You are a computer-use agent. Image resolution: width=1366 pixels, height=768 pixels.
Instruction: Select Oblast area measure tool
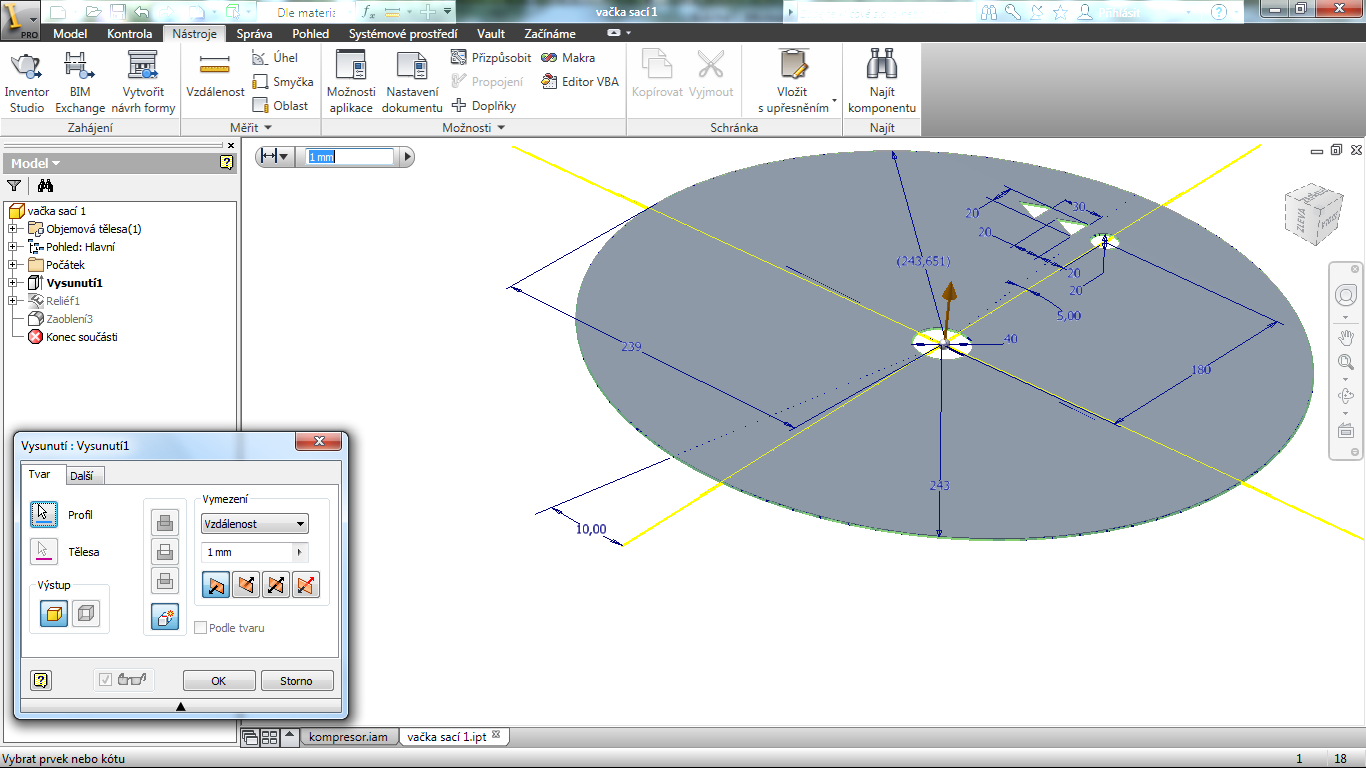pos(281,105)
